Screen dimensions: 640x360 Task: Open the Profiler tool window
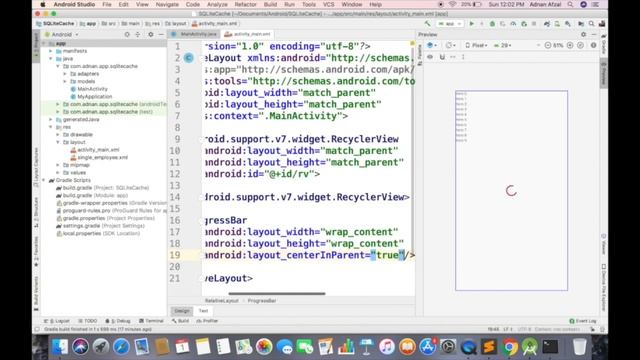(207, 321)
